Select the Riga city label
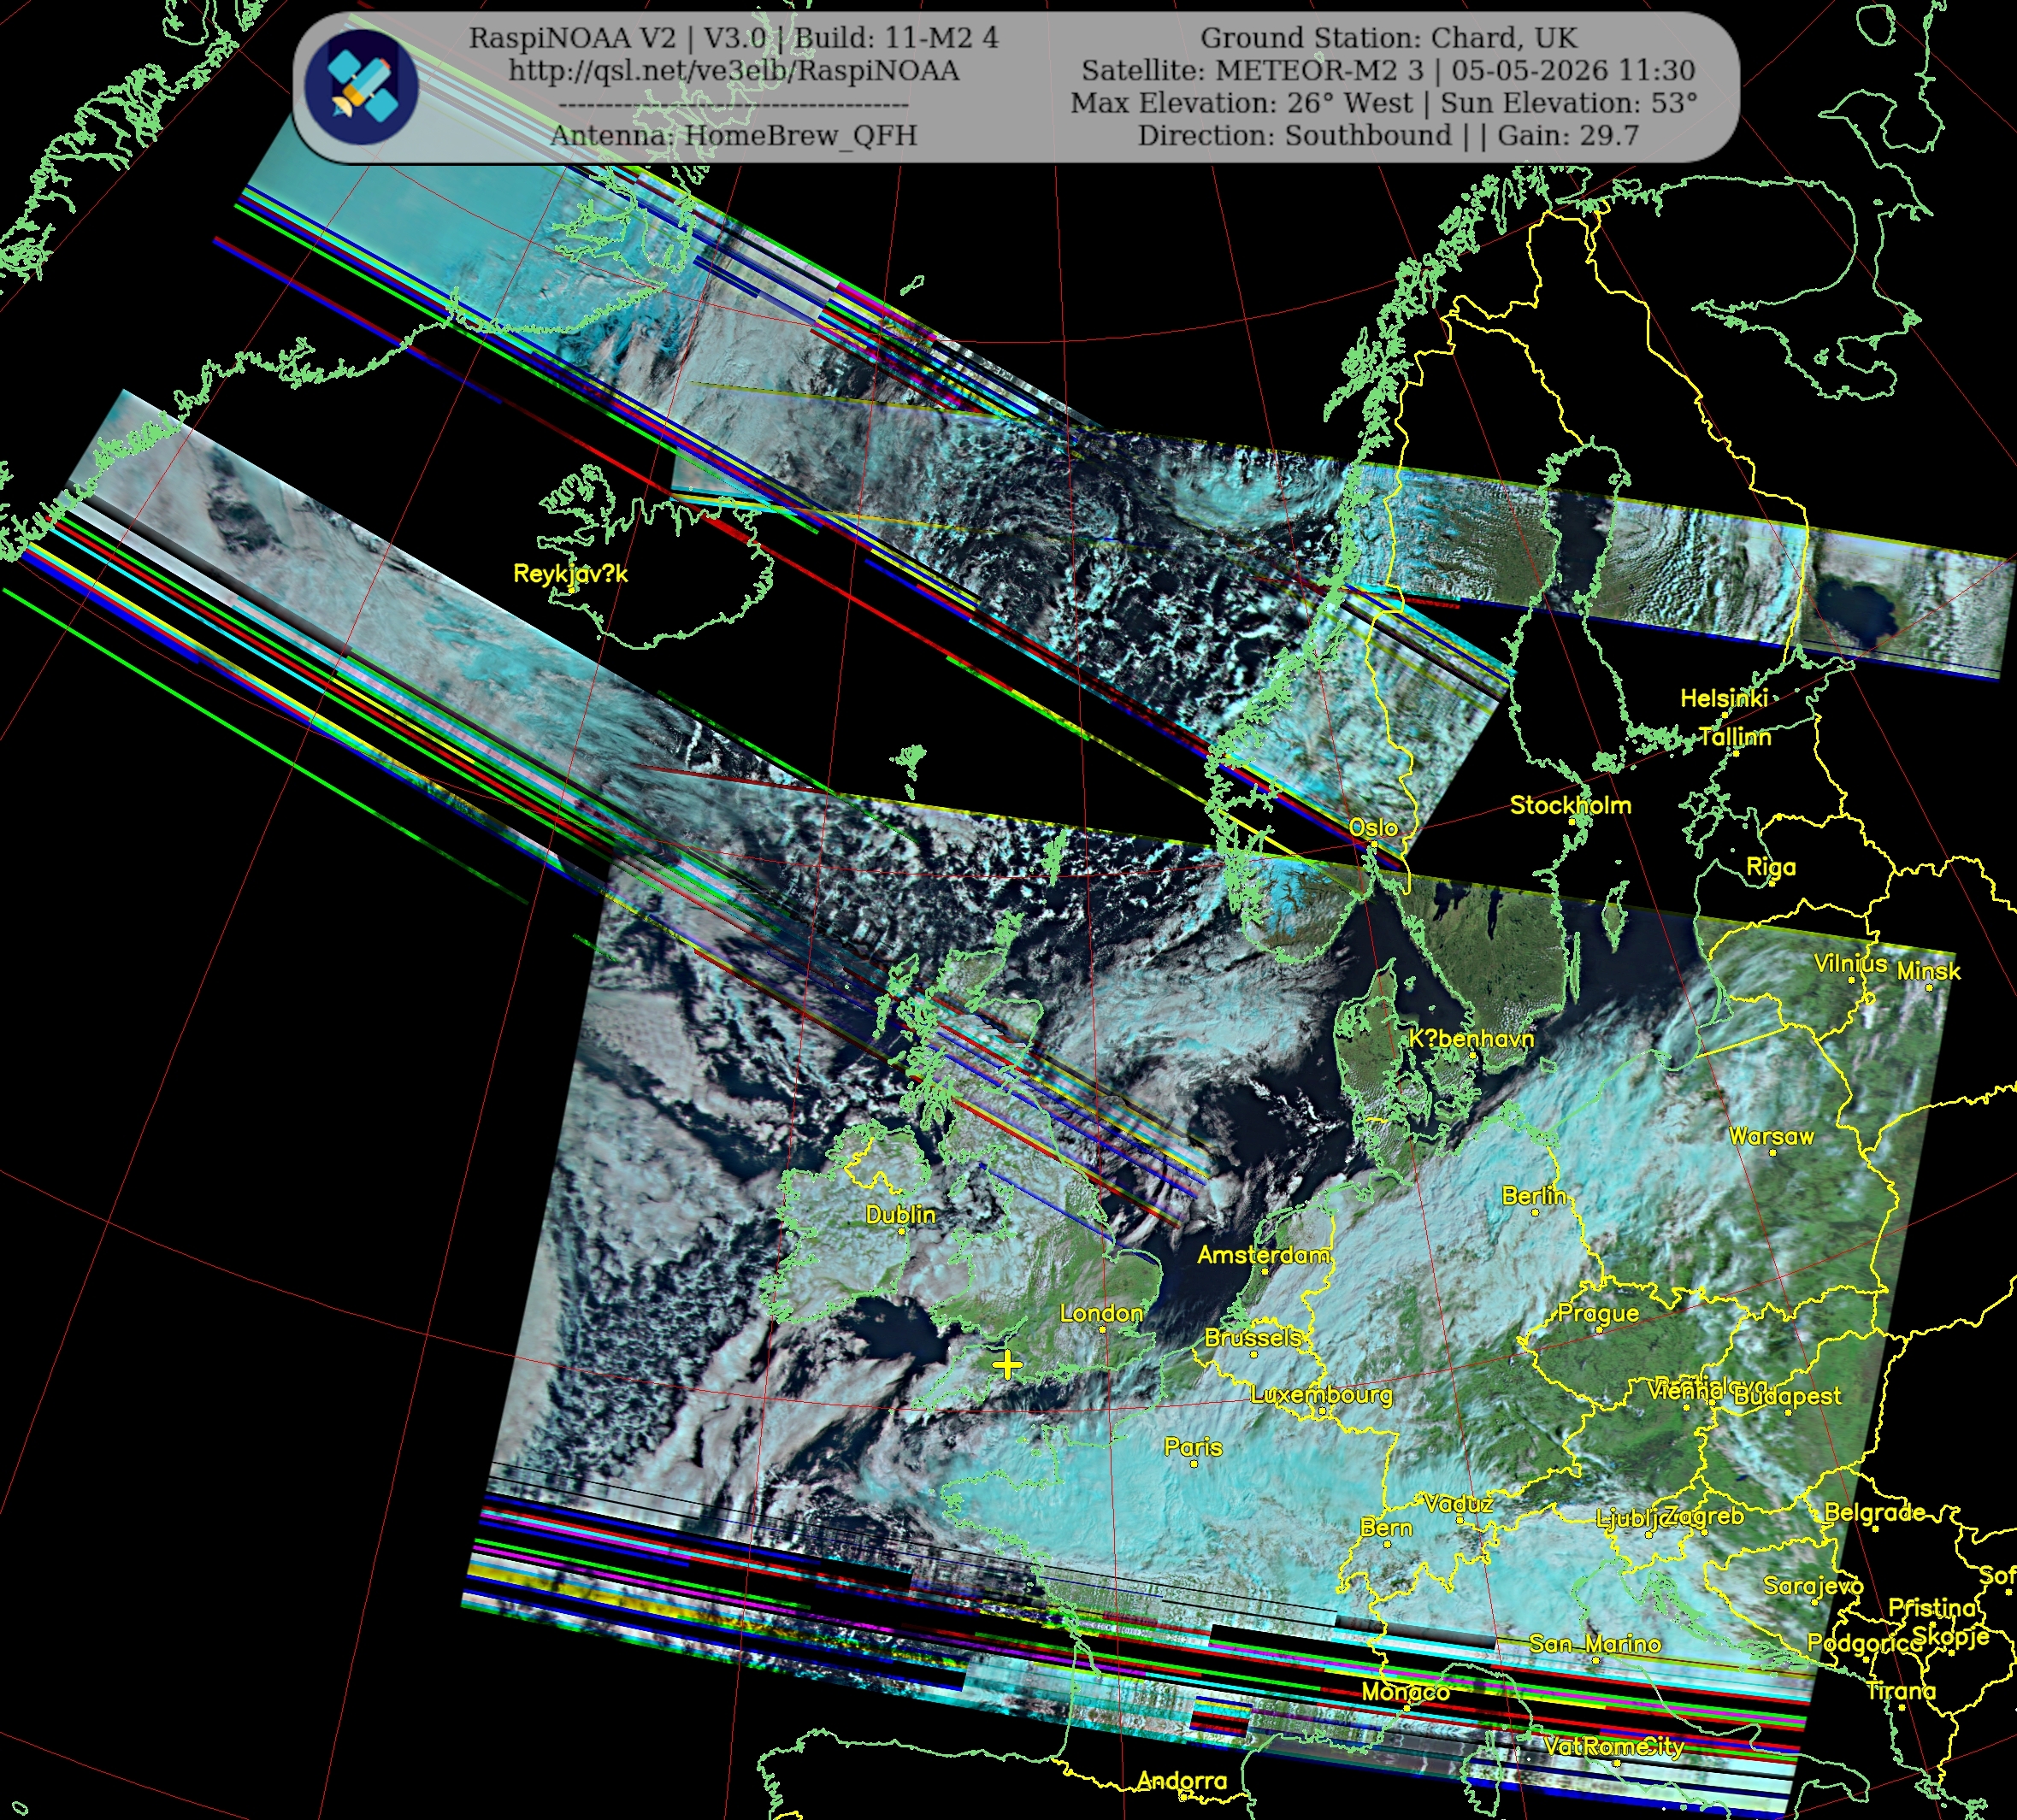 [x=1770, y=867]
